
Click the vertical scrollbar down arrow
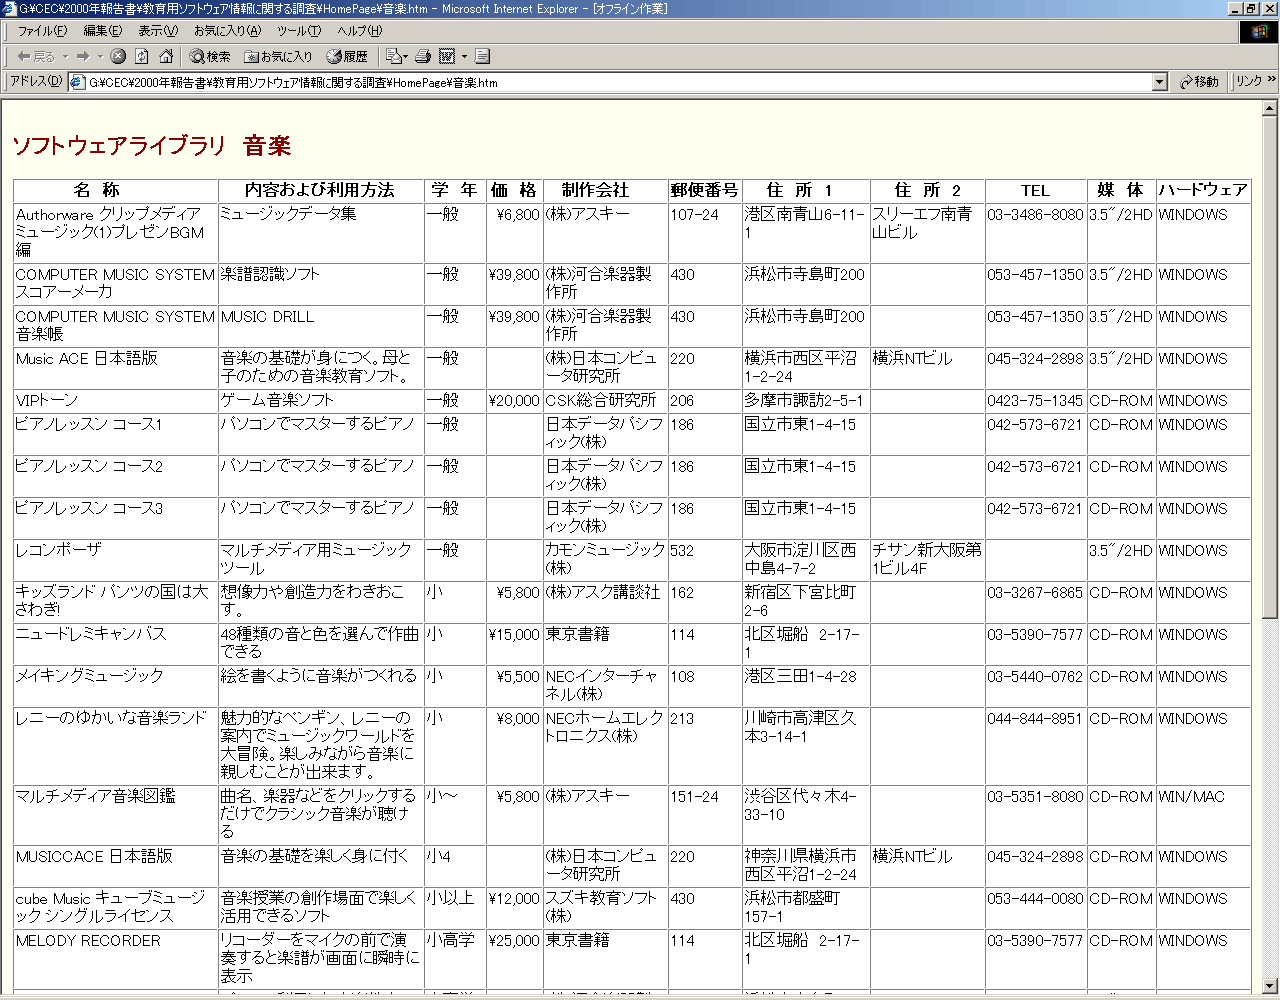tap(1270, 985)
